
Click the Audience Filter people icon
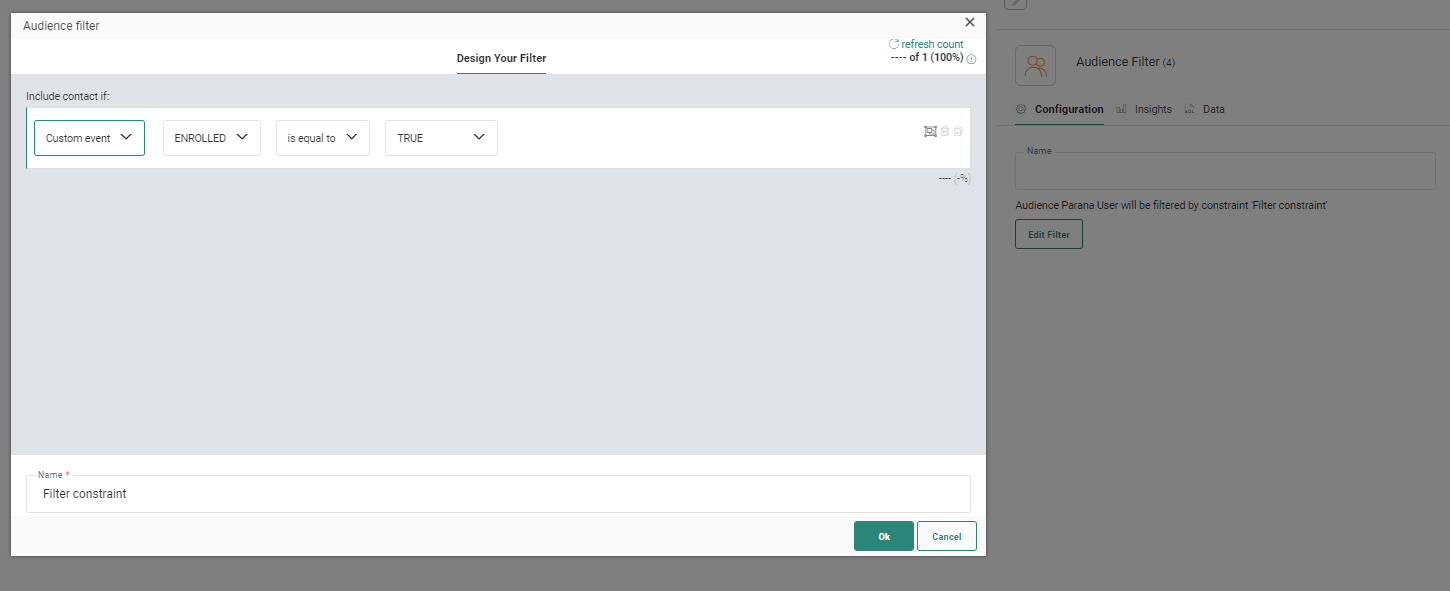tap(1035, 66)
